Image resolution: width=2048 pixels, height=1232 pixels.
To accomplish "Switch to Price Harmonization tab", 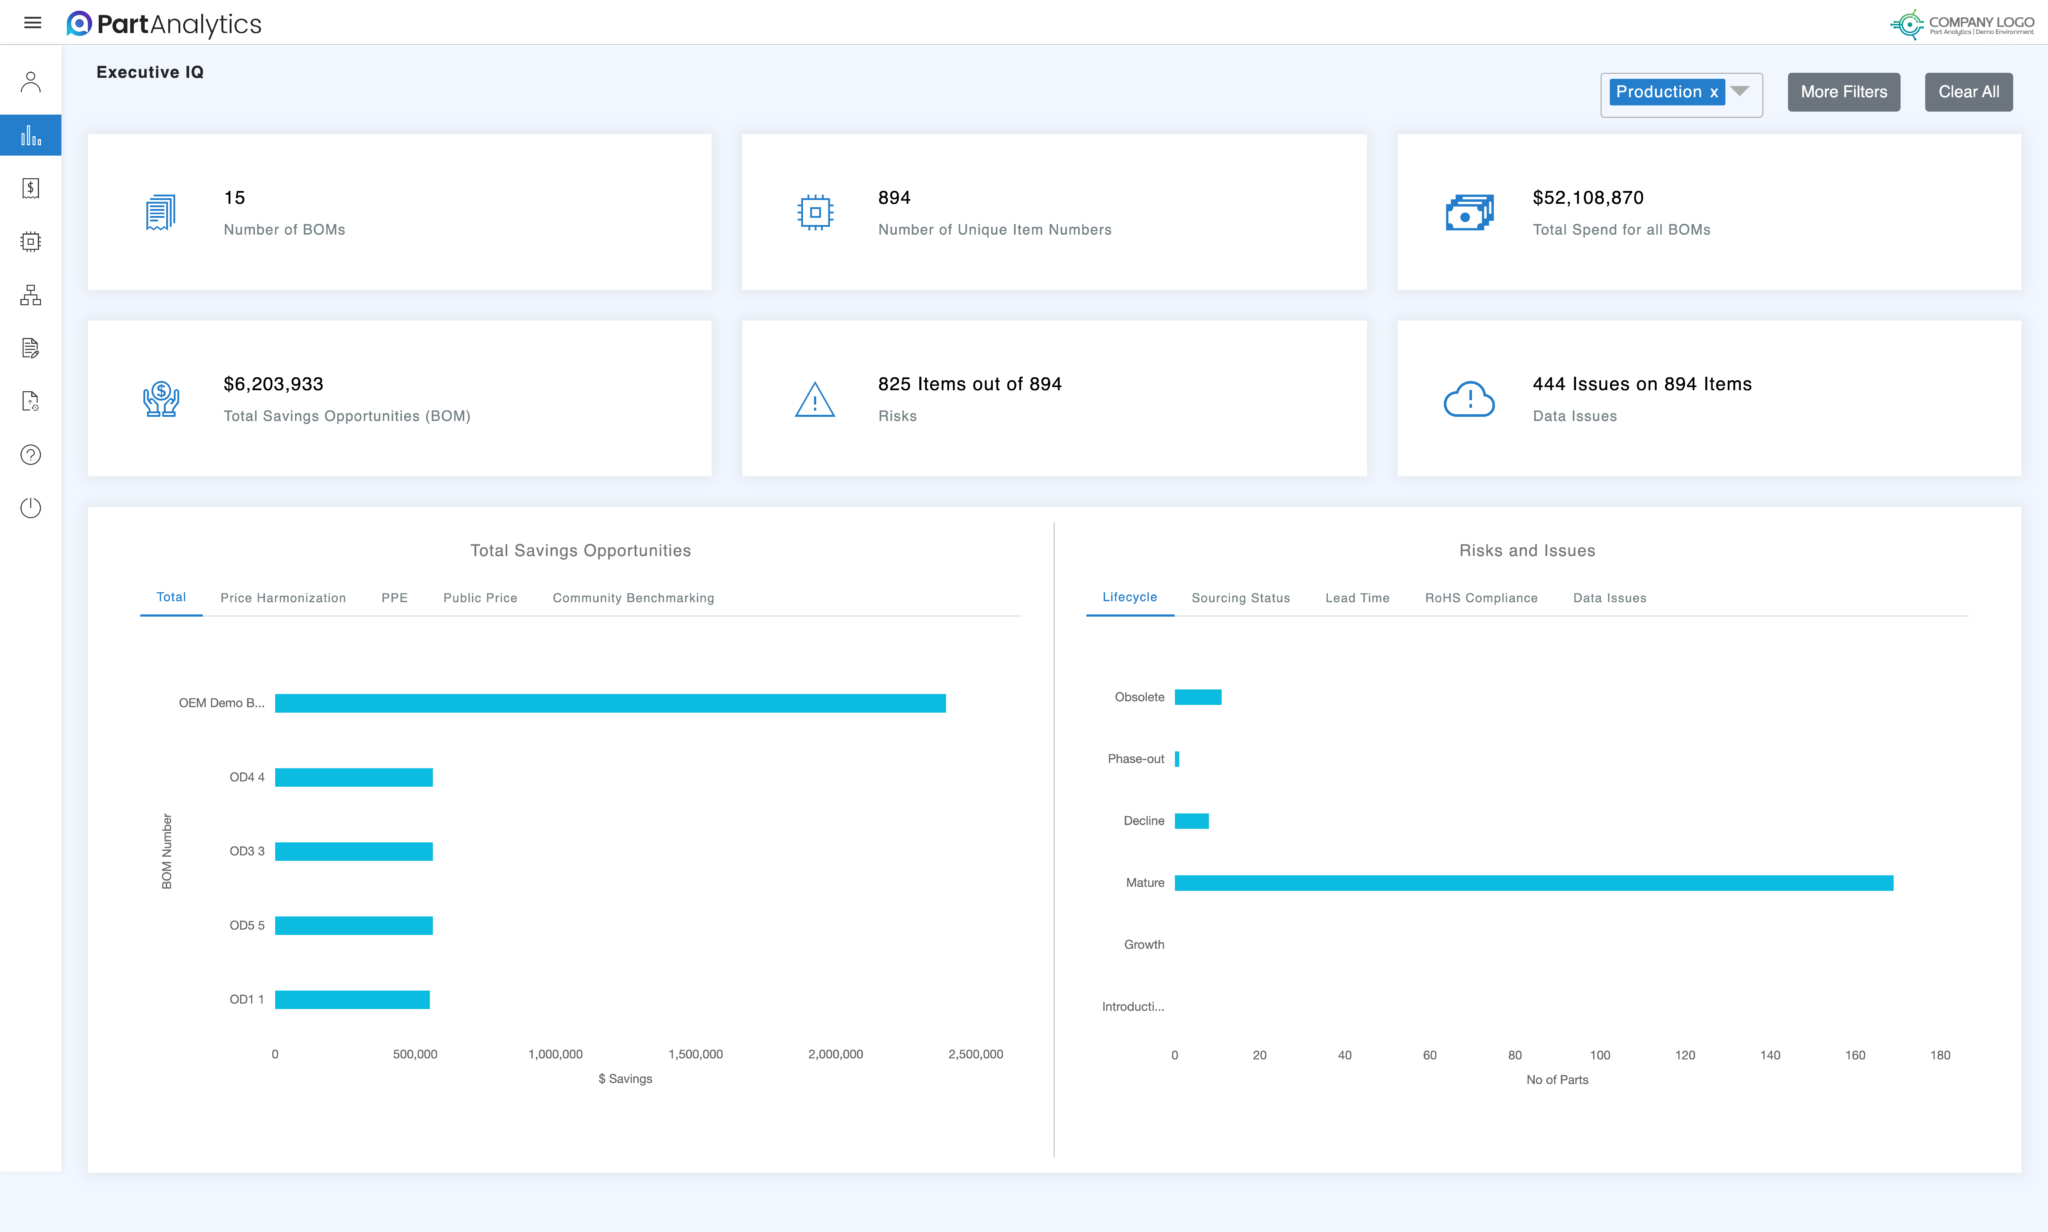I will click(283, 598).
